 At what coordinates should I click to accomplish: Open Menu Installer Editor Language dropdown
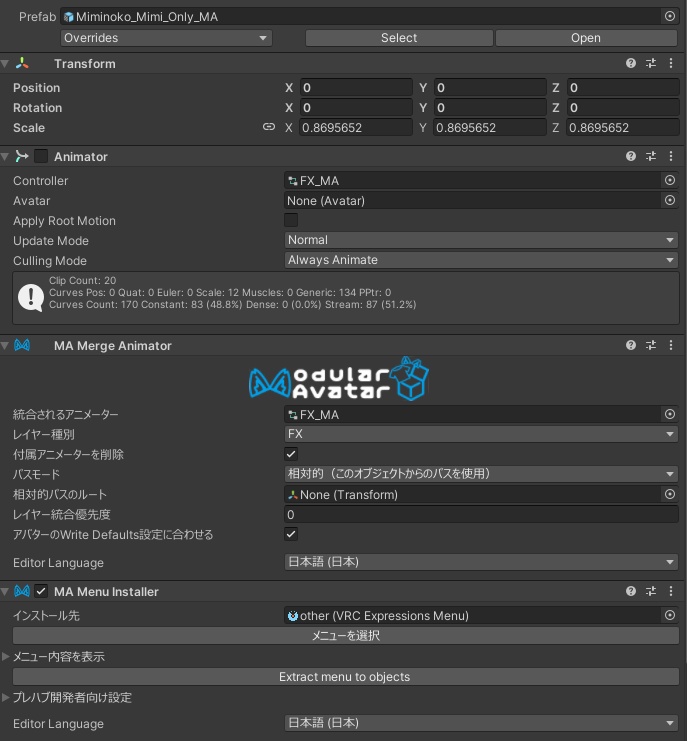(481, 723)
